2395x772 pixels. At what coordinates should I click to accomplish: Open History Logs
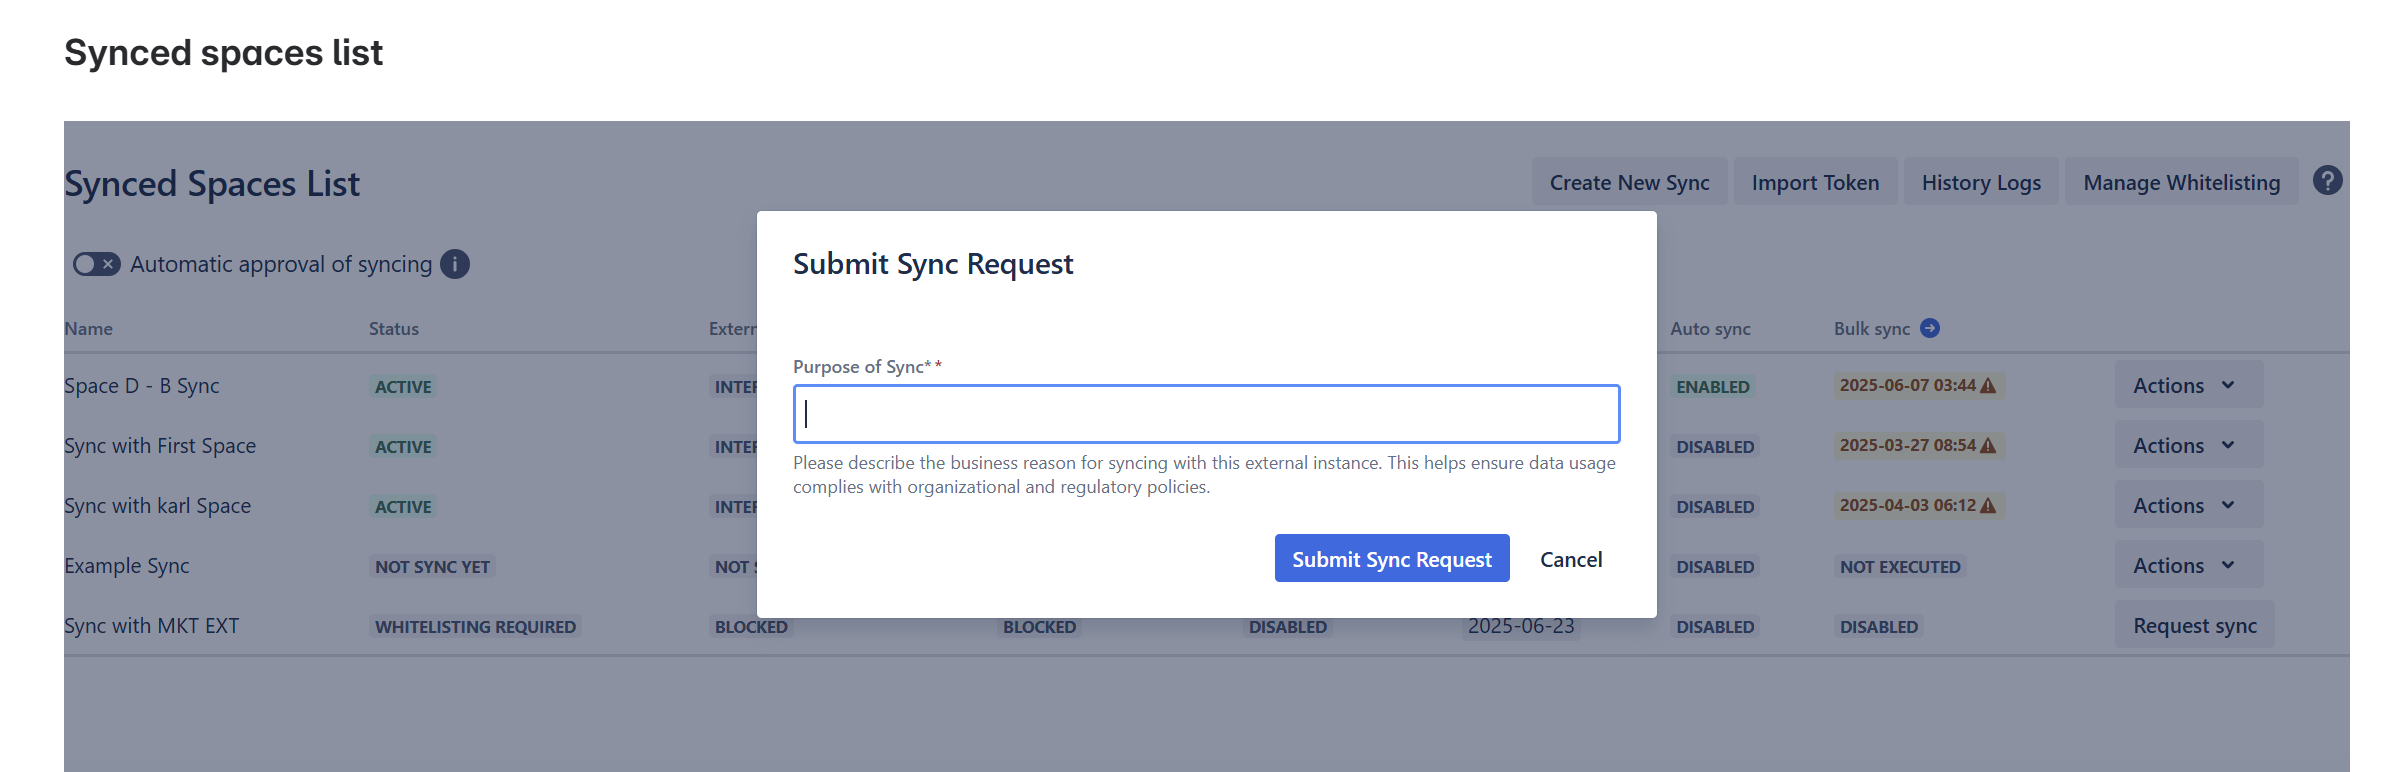coord(1980,183)
